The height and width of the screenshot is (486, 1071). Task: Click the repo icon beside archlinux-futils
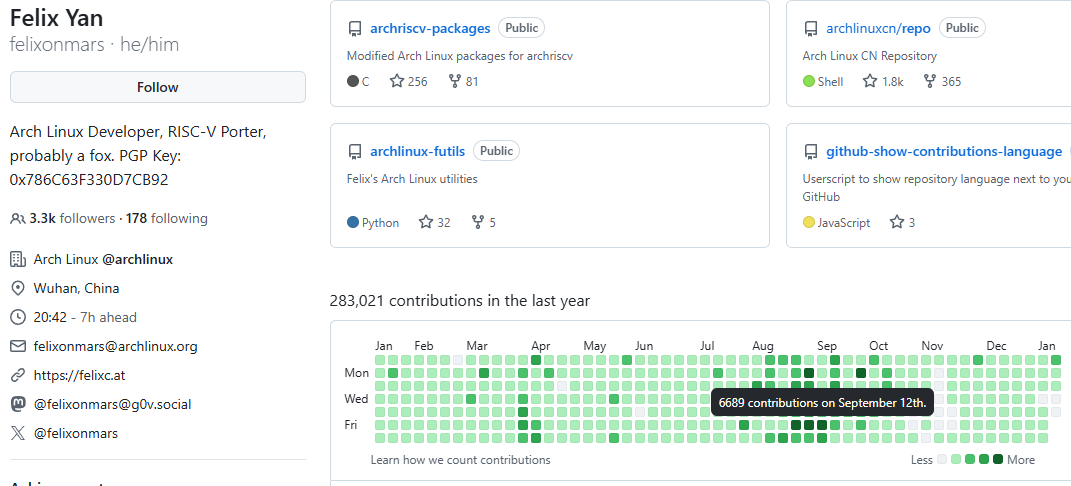point(354,152)
